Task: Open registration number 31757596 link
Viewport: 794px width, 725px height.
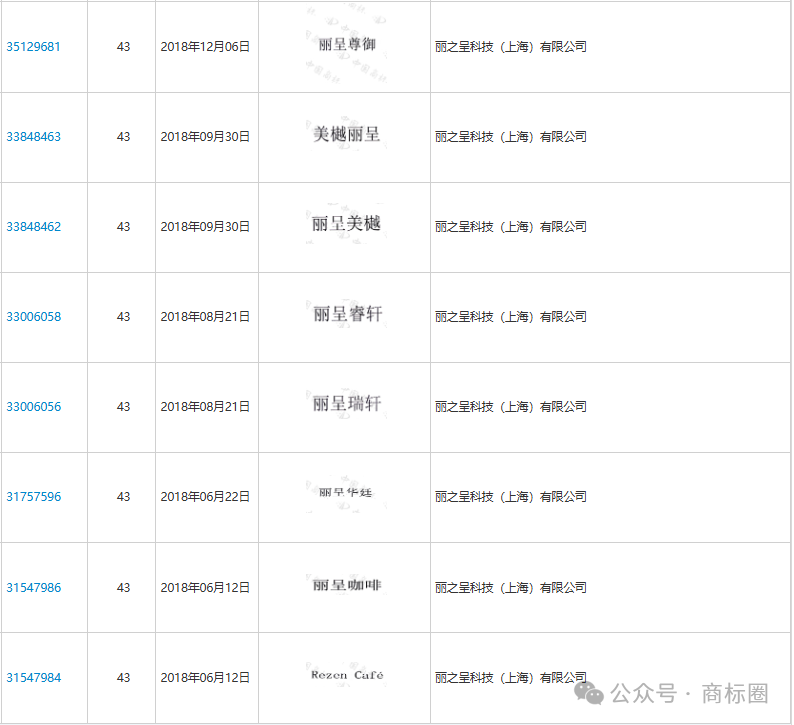Action: [33, 497]
